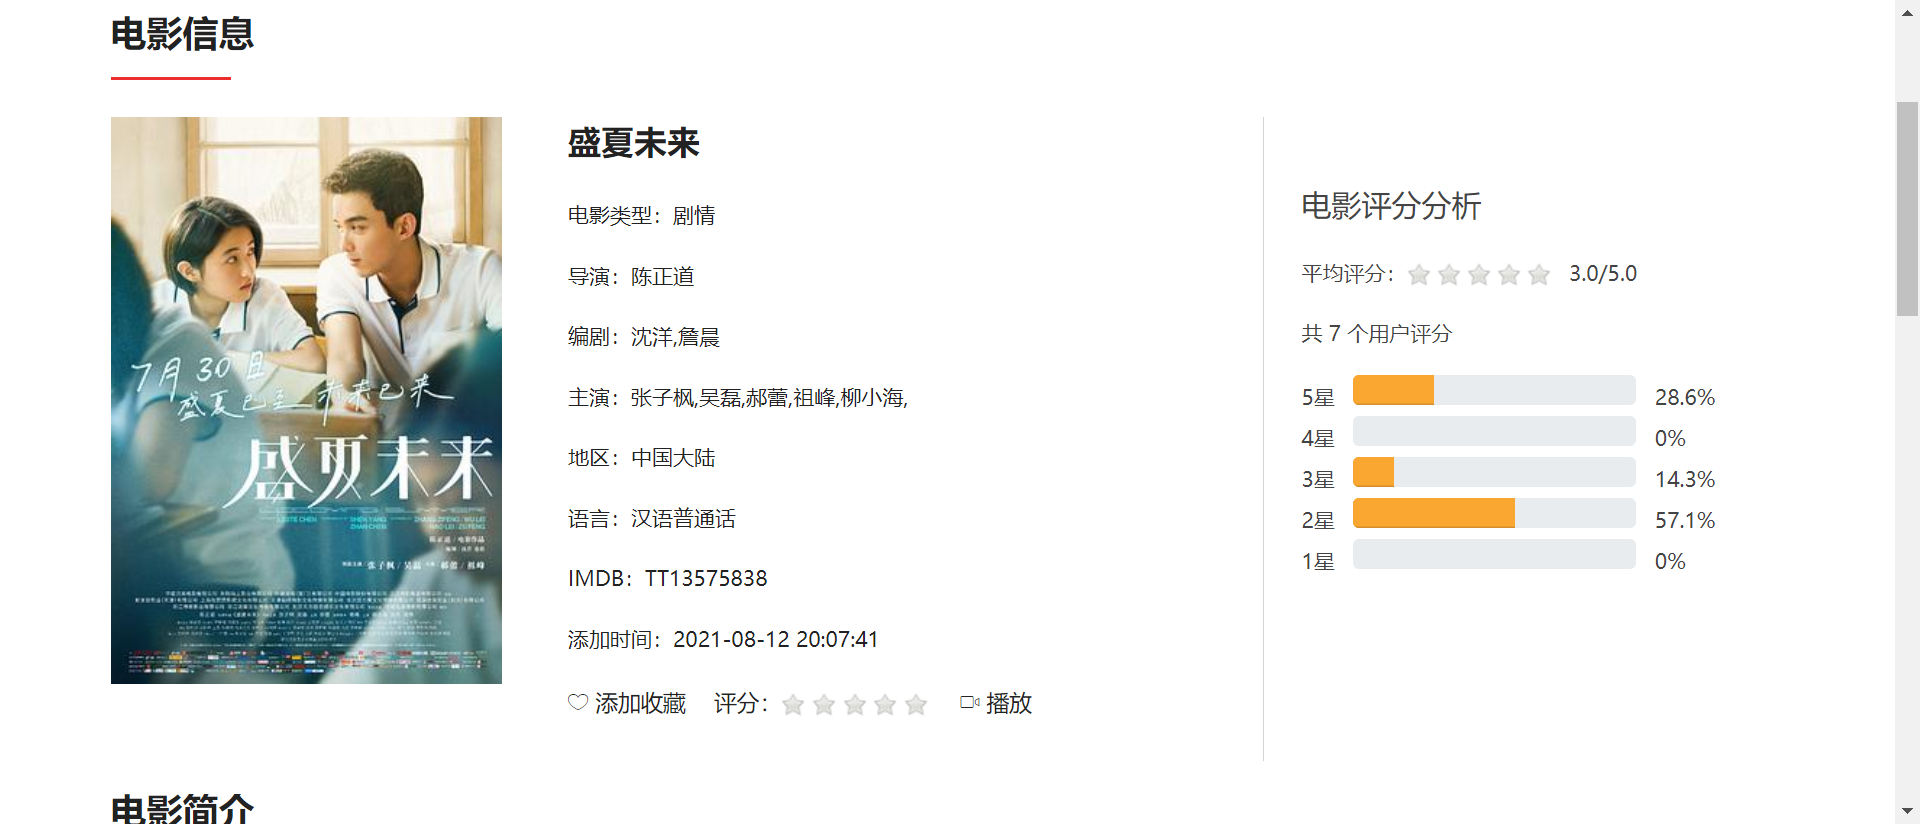Click the 共 7 个用户评分 text

[1376, 334]
